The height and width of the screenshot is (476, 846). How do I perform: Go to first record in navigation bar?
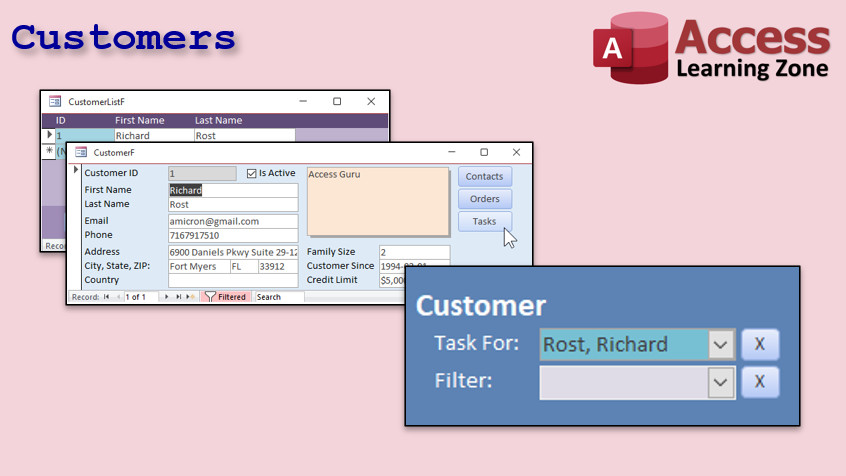click(x=107, y=297)
